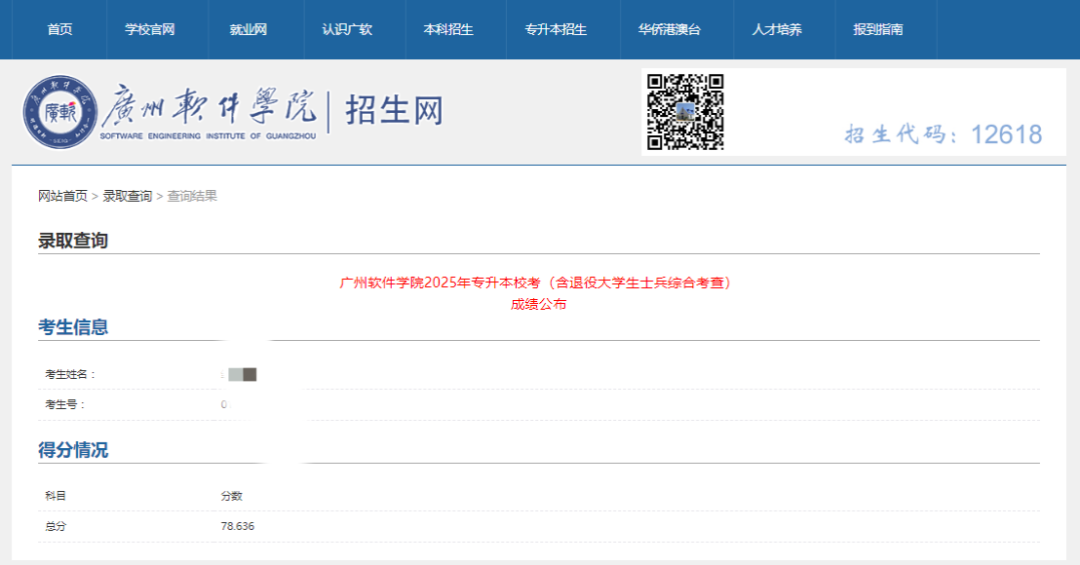Image resolution: width=1080 pixels, height=565 pixels.
Task: Click the 招生网 site title text
Action: pyautogui.click(x=394, y=110)
